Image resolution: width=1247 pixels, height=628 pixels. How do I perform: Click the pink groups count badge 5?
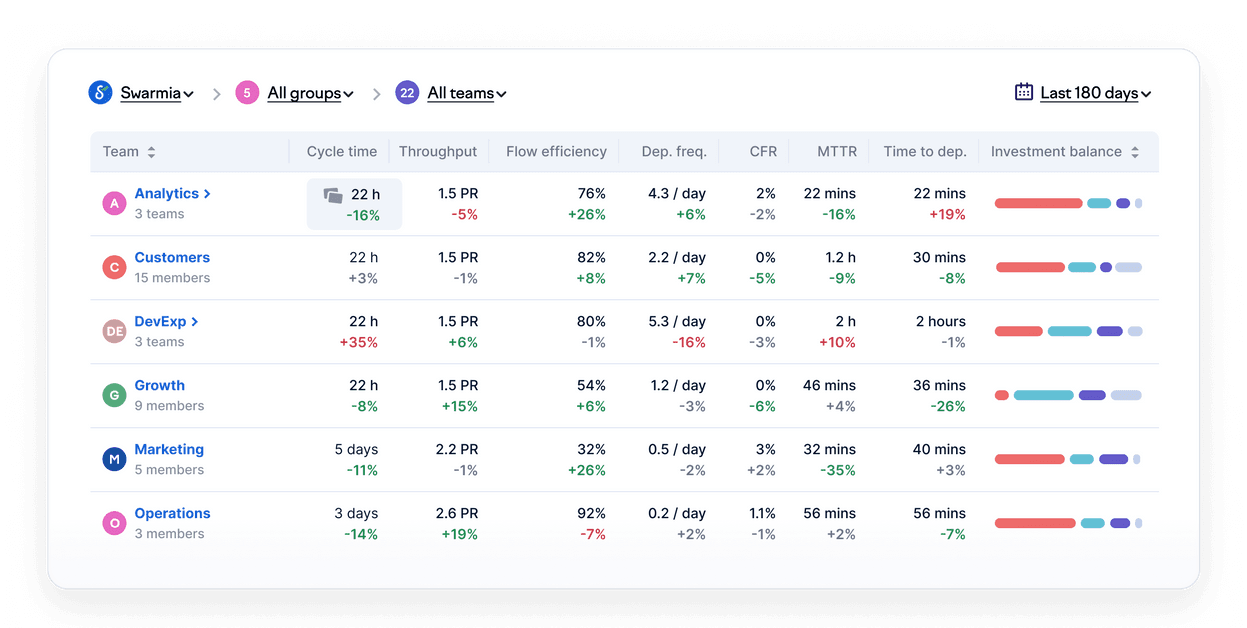click(247, 93)
